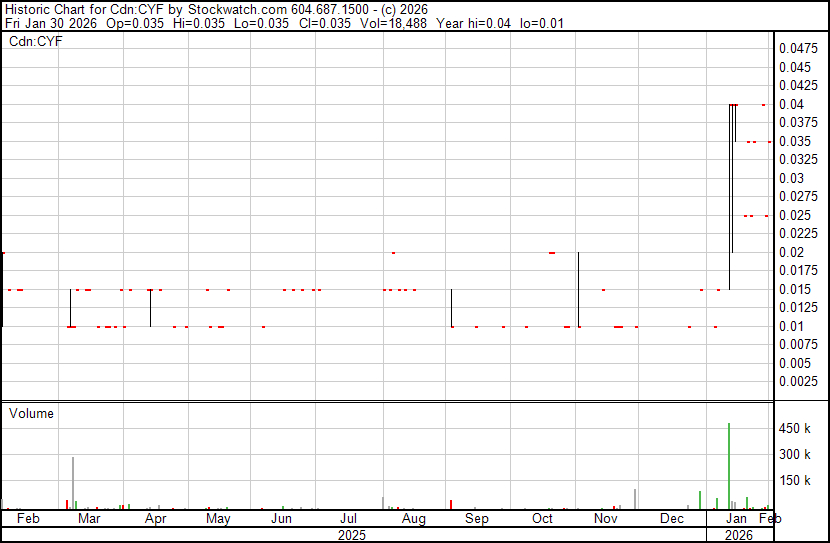The image size is (830, 543).
Task: Click the Jun month label
Action: pos(281,518)
